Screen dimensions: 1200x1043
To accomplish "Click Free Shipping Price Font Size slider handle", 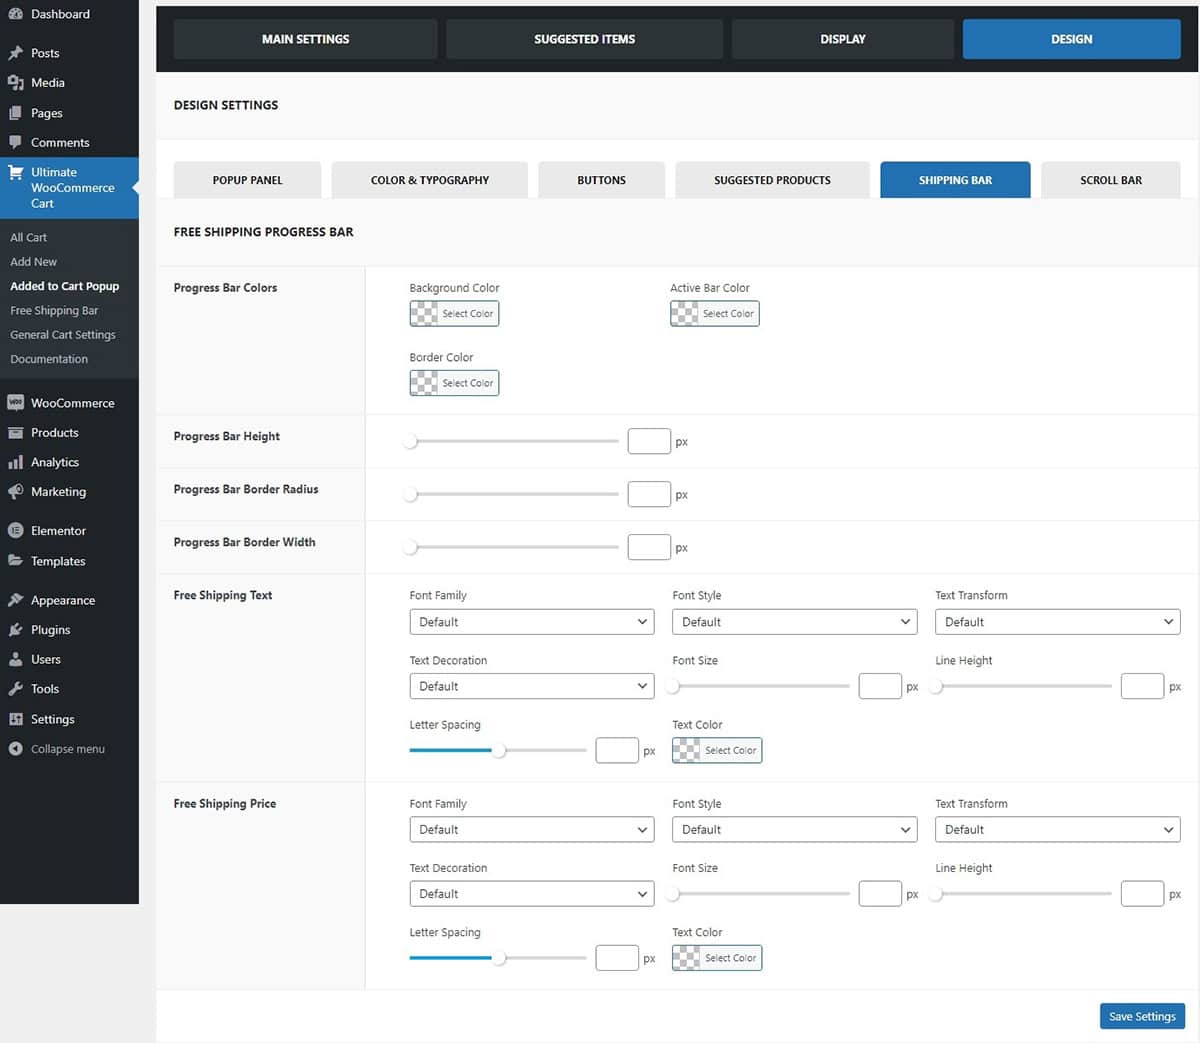I will coord(673,894).
